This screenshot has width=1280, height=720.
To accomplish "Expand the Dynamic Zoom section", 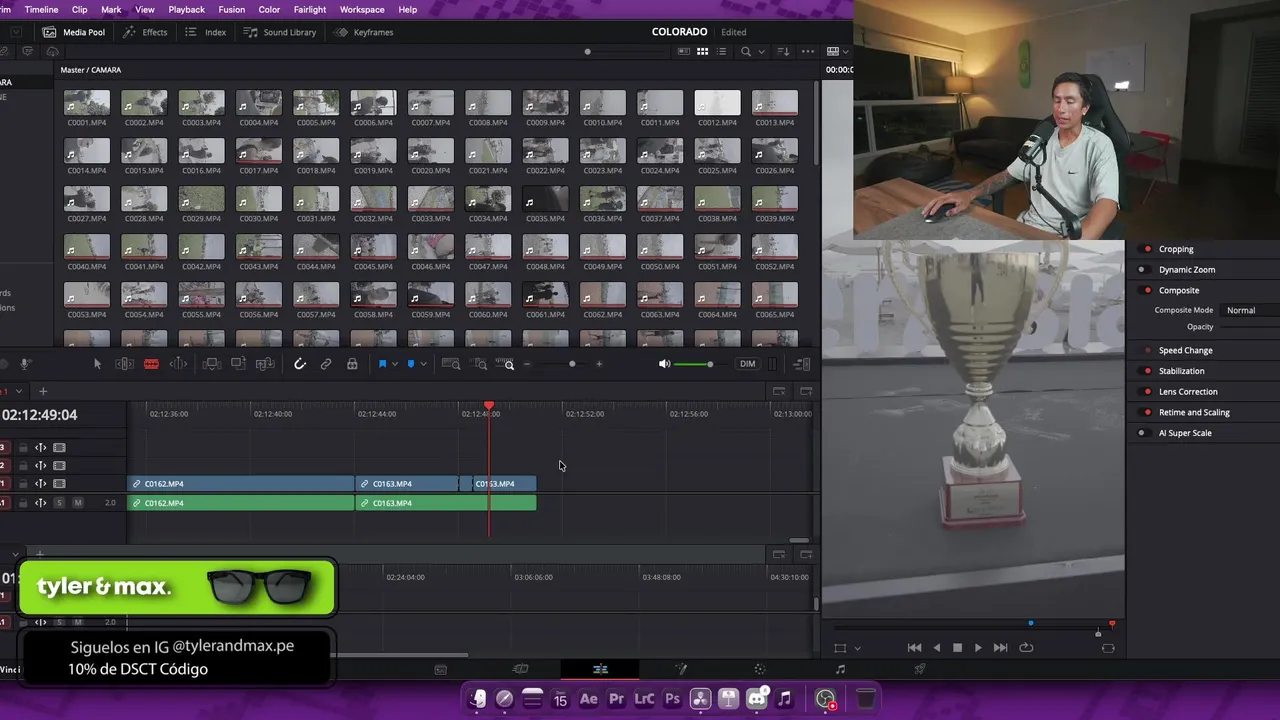I will (x=1187, y=270).
